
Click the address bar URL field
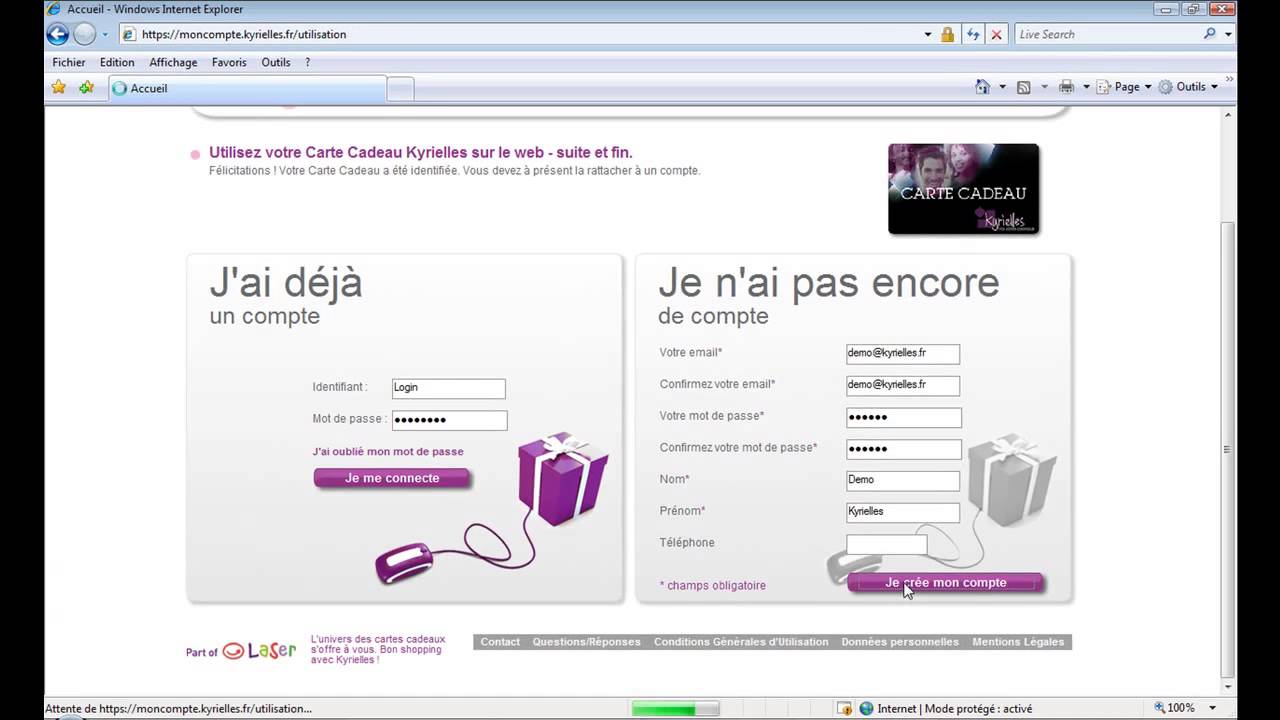(x=520, y=34)
